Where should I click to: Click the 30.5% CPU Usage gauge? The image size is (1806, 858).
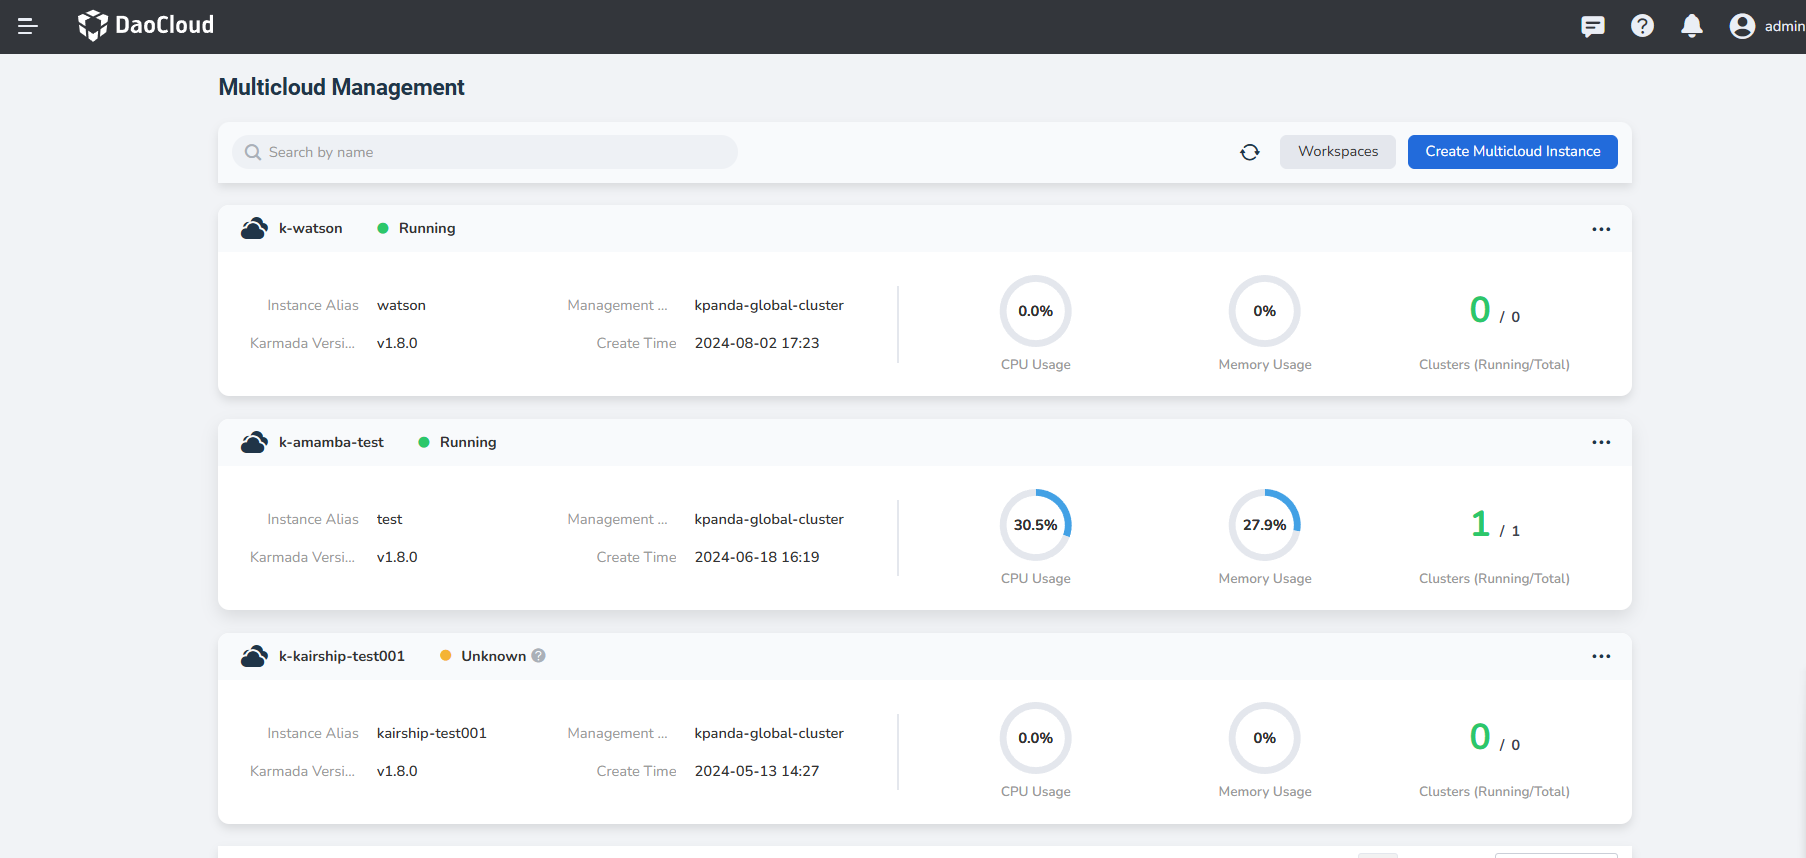pyautogui.click(x=1035, y=525)
